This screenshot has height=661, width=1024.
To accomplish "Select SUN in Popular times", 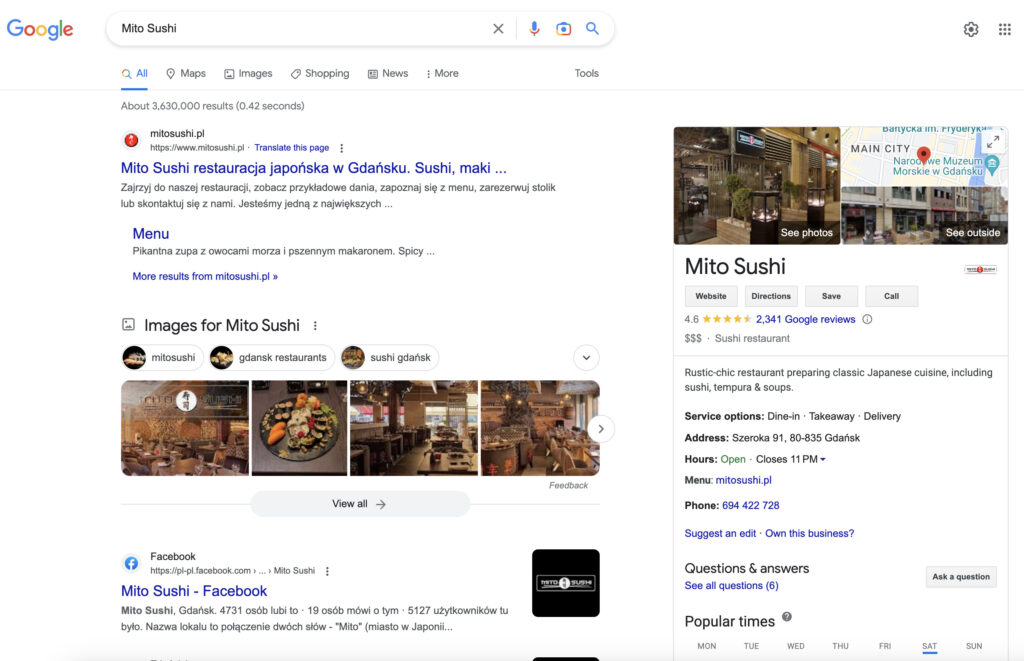I will point(974,646).
